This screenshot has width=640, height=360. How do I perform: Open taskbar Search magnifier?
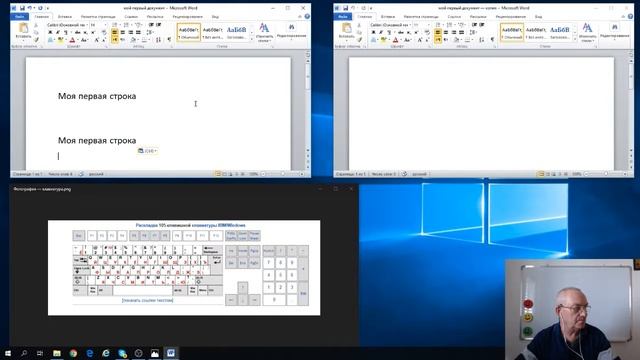[x=24, y=353]
